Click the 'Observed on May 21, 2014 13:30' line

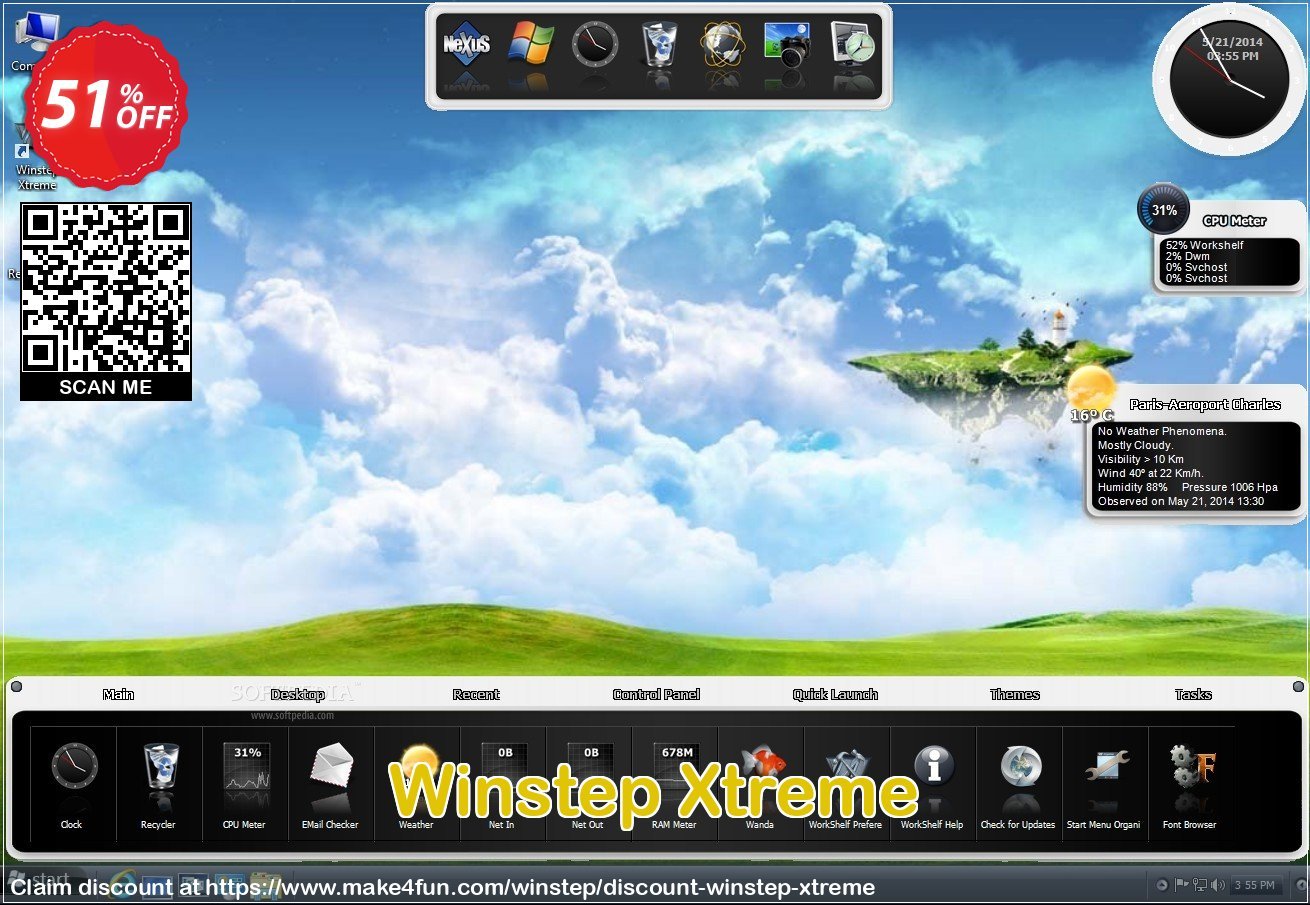click(x=1181, y=501)
